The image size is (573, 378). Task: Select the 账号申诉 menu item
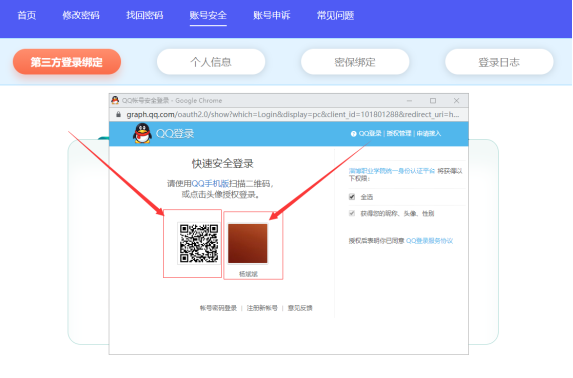272,15
